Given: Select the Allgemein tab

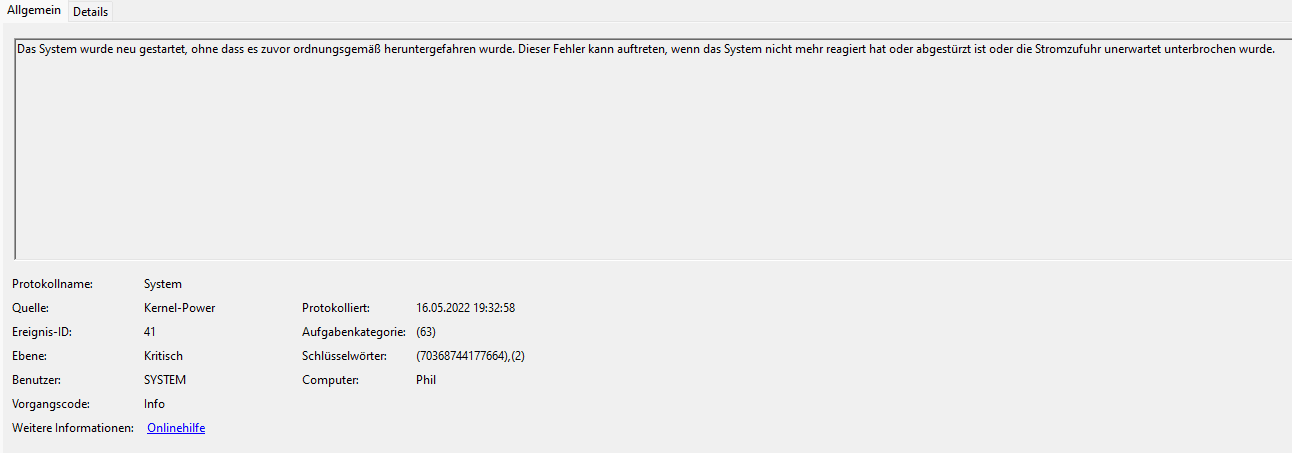Looking at the screenshot, I should 34,10.
